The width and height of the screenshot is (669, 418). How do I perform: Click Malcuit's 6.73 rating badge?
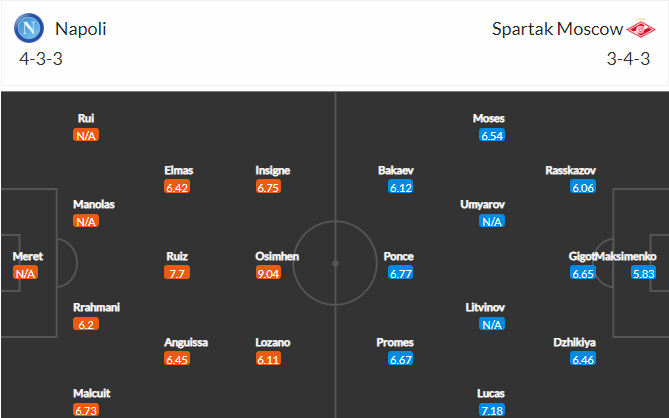click(86, 410)
